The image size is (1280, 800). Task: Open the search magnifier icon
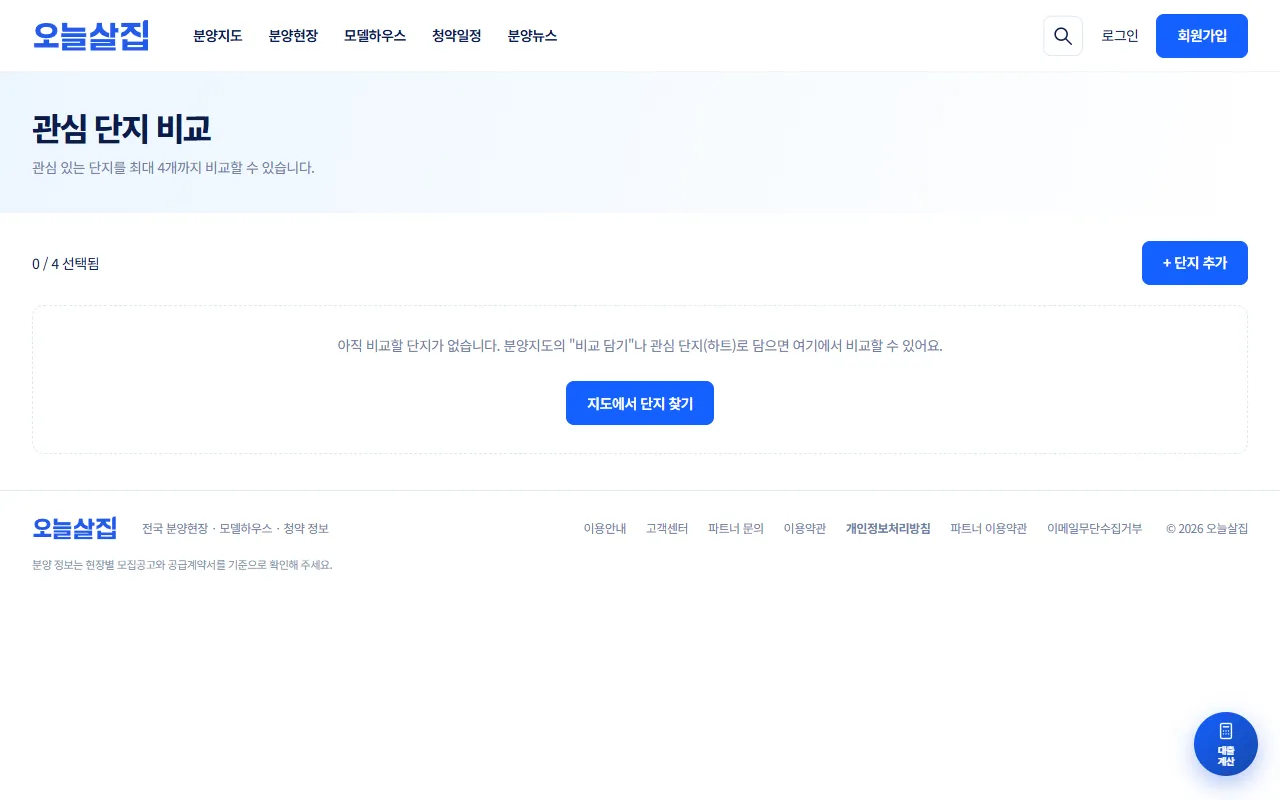(1063, 36)
